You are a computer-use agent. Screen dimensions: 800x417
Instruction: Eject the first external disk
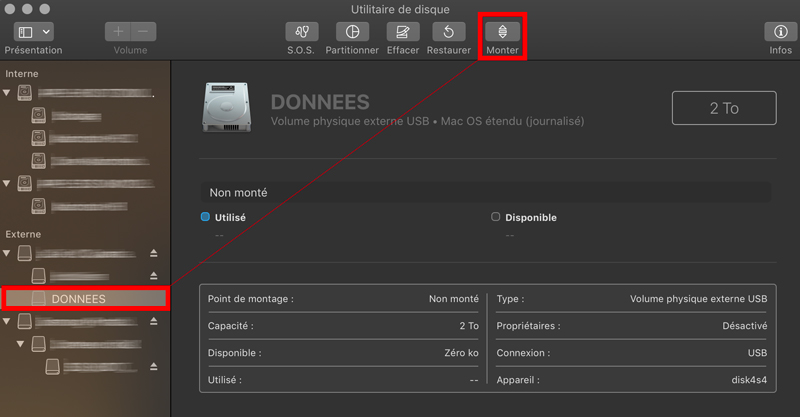coord(154,254)
